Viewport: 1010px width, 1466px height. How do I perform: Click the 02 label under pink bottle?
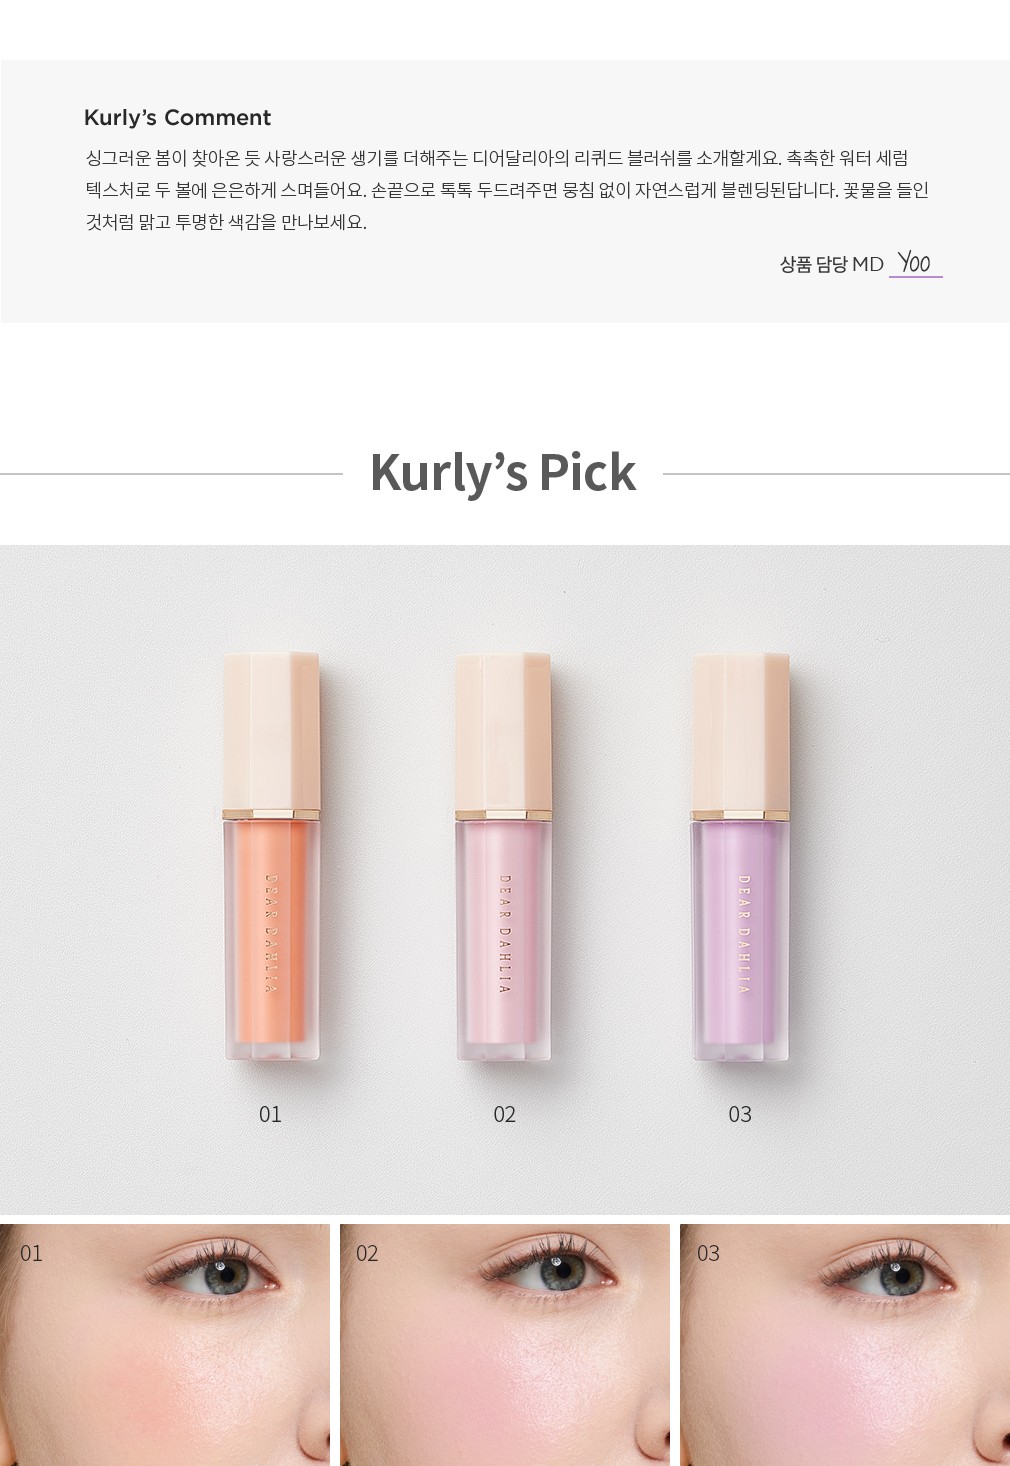504,1114
